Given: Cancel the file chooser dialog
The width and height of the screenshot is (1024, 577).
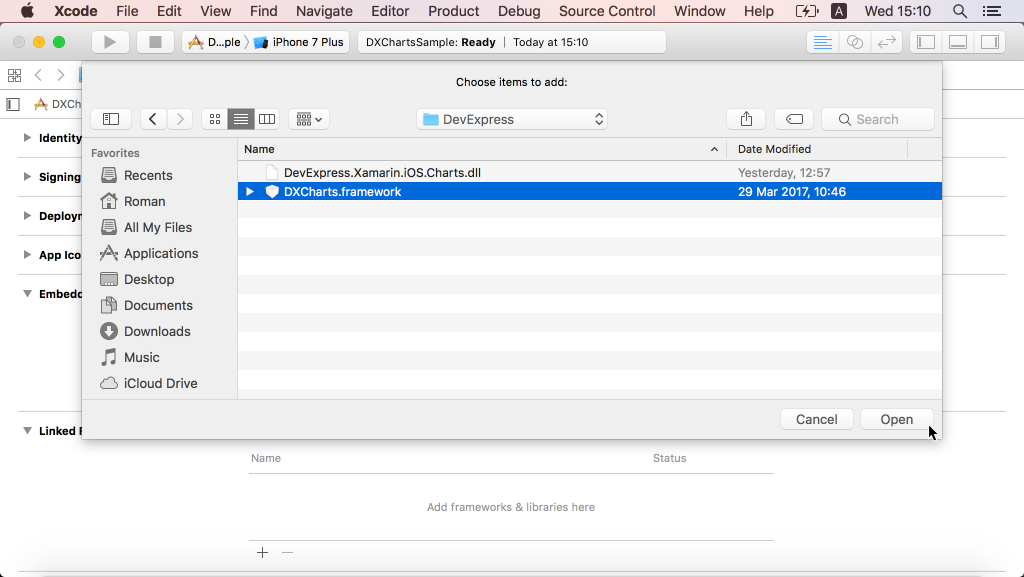Looking at the screenshot, I should coord(816,418).
